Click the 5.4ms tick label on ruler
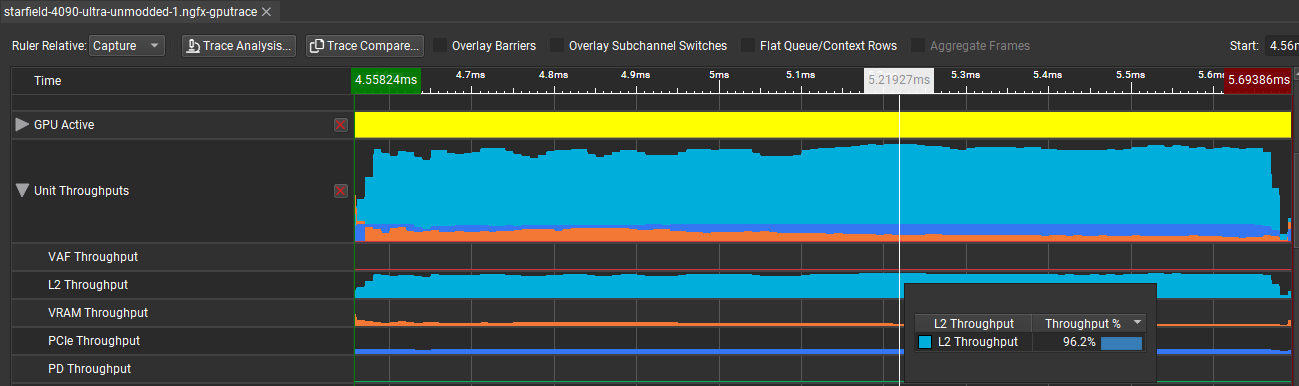Screen dimensions: 1299x386 [x=1047, y=74]
